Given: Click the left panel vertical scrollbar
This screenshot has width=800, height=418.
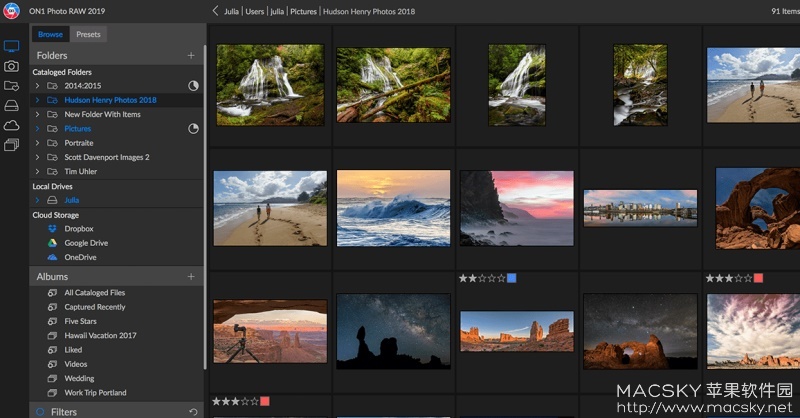Looking at the screenshot, I should [205, 207].
